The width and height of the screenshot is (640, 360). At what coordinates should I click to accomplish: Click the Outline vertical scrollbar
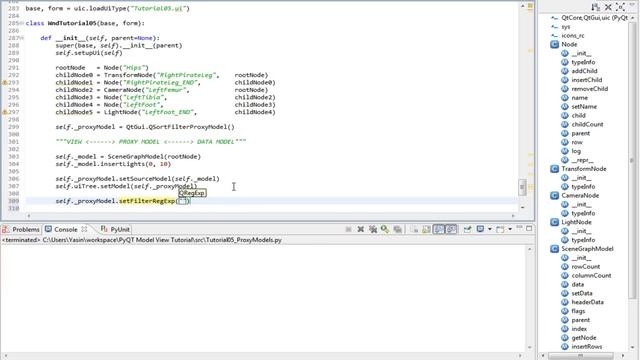click(632, 161)
